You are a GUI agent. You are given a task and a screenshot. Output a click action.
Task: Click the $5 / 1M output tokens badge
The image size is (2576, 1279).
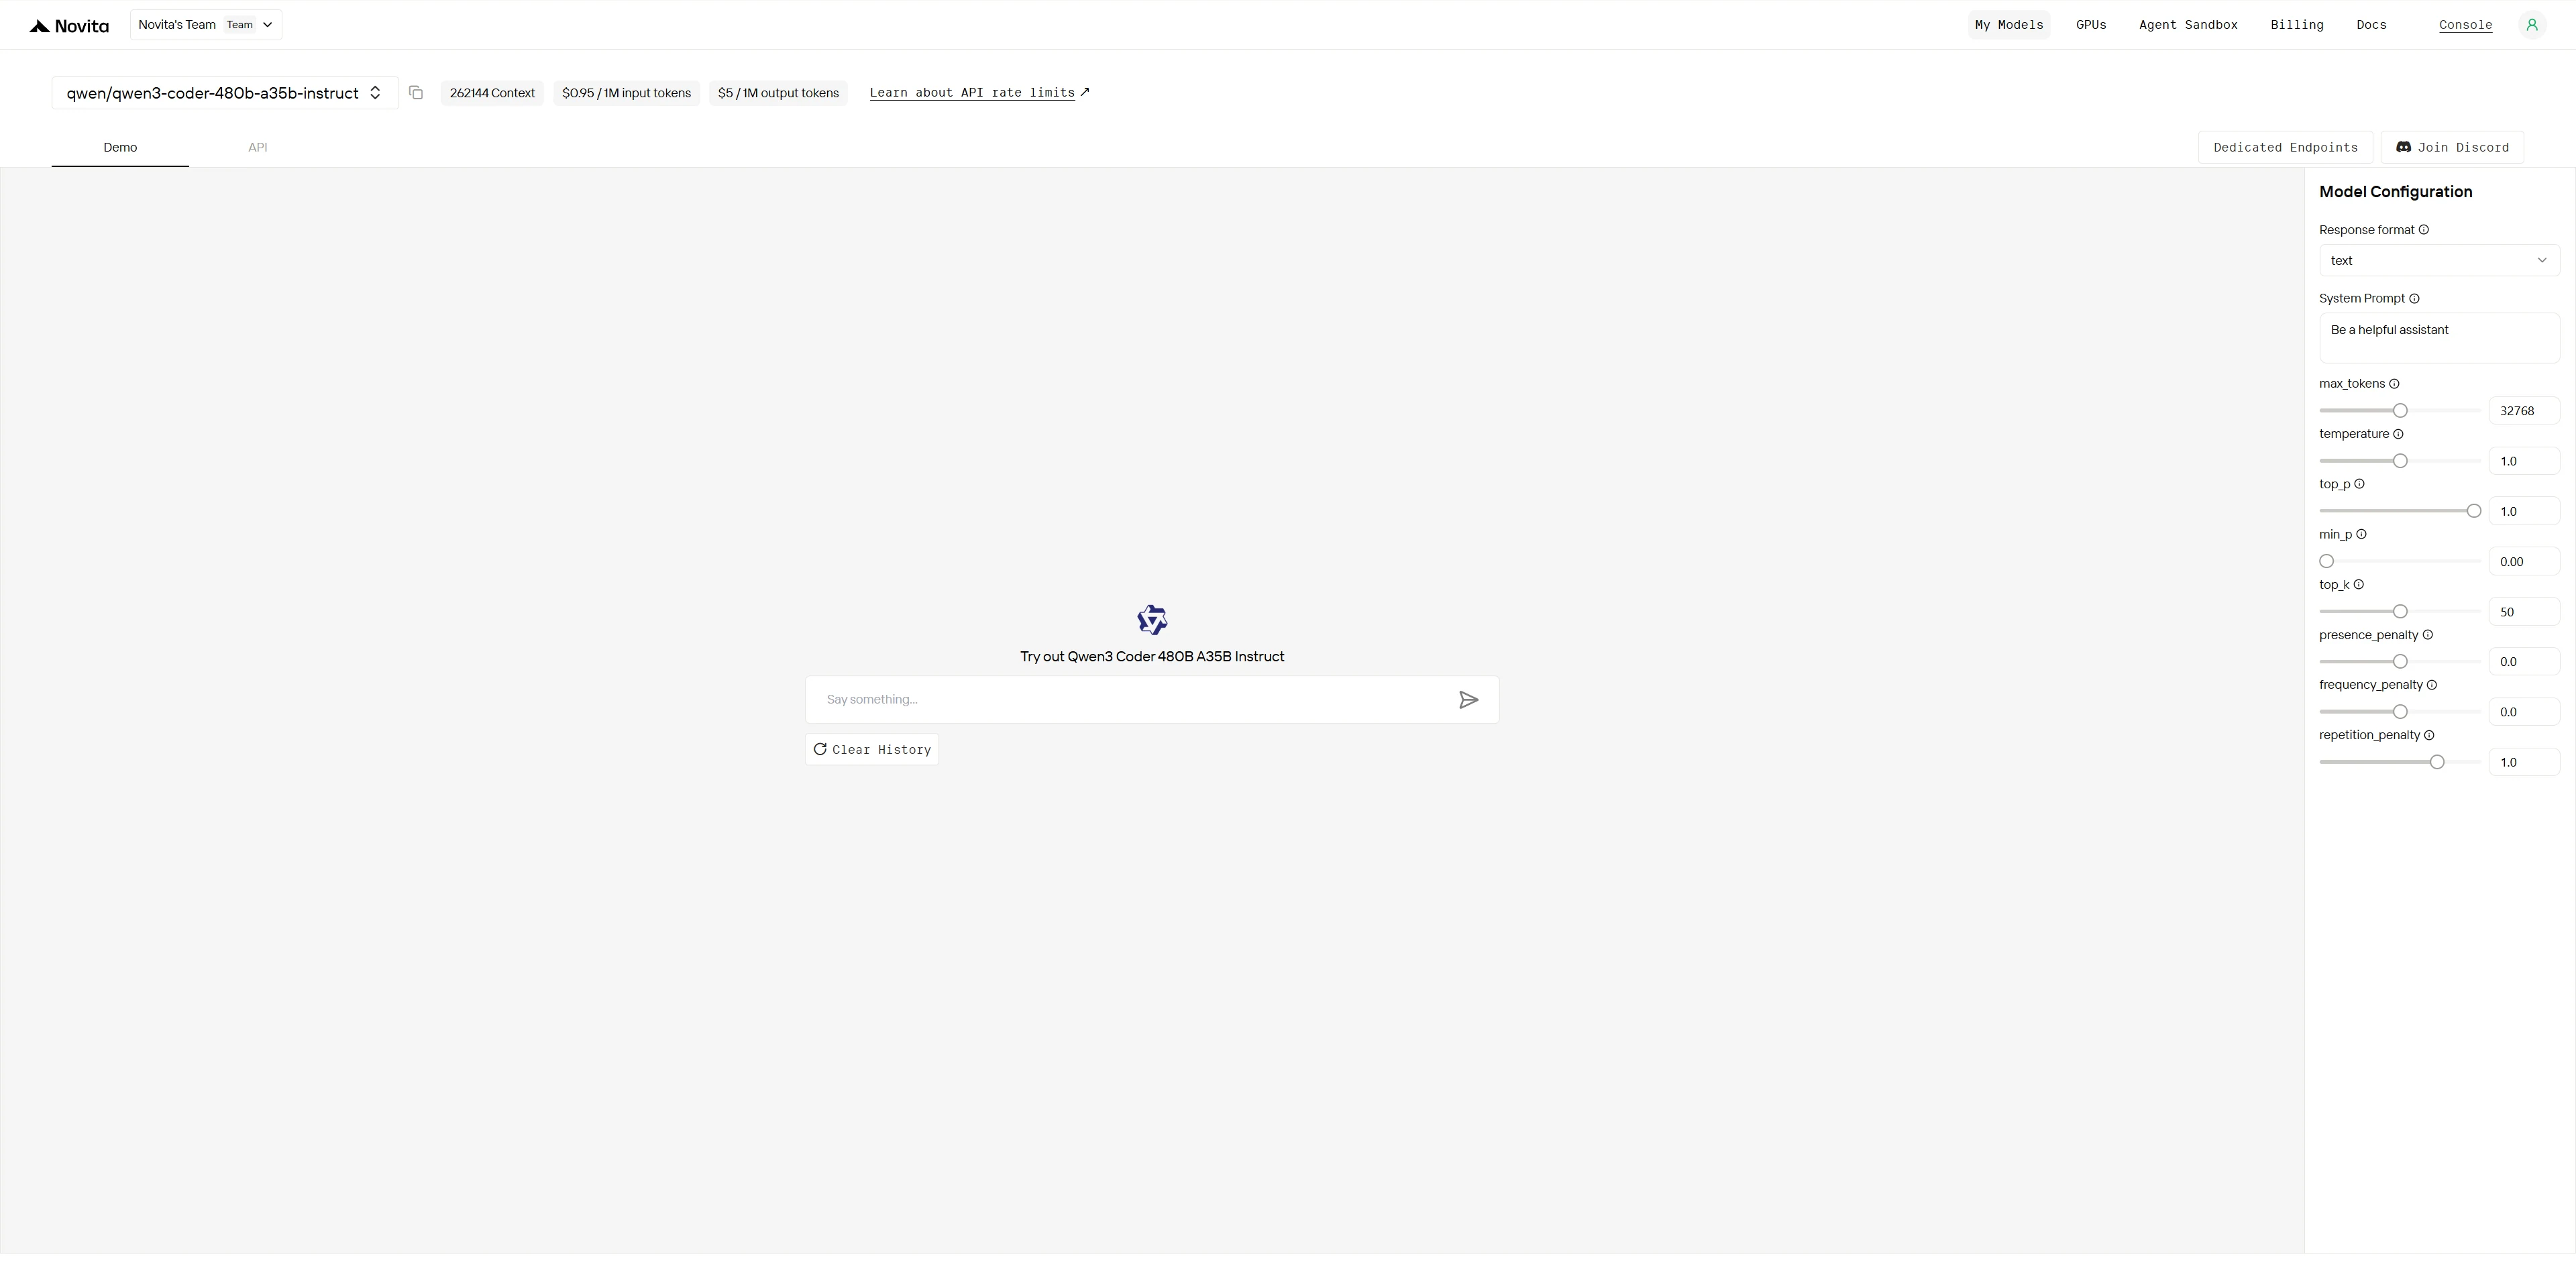pyautogui.click(x=778, y=93)
